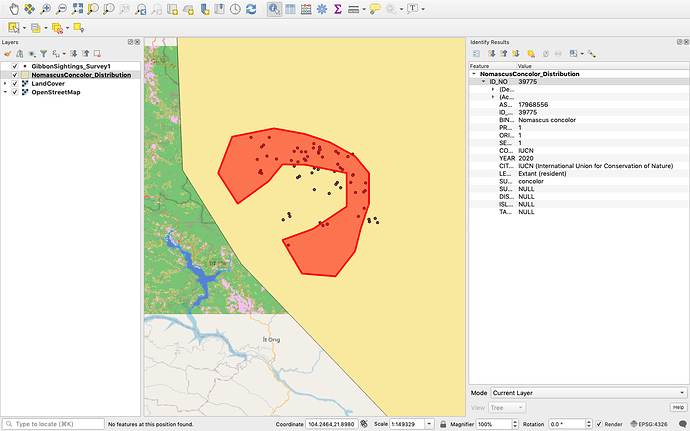Click Deselect Features from All Layers icon

(57, 28)
